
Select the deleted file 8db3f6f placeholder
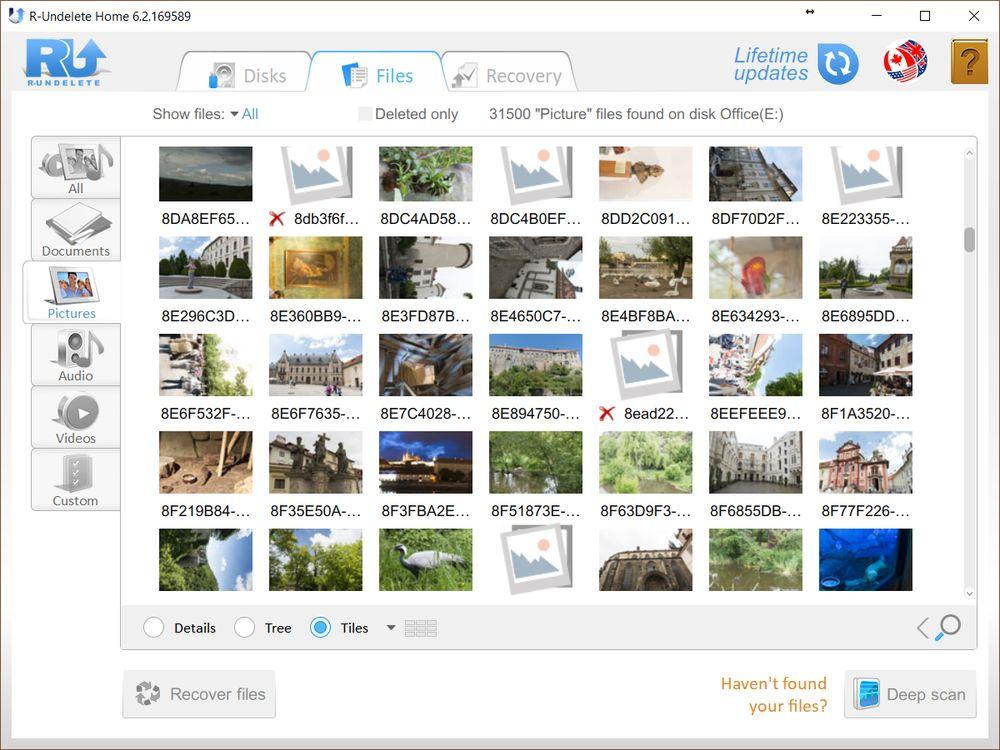click(x=316, y=175)
